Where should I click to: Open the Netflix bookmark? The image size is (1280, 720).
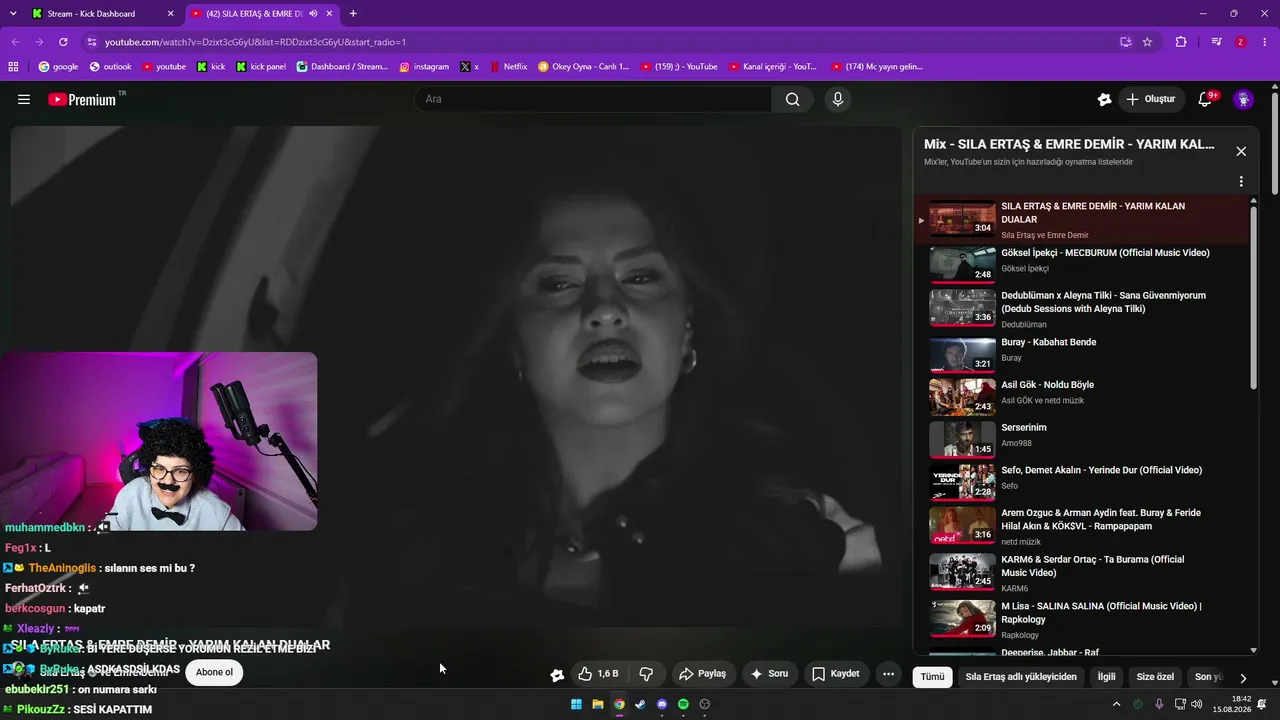click(508, 67)
